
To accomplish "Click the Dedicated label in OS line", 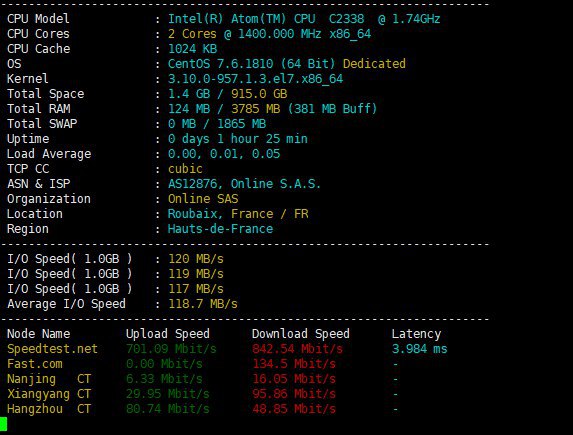I will [x=374, y=64].
